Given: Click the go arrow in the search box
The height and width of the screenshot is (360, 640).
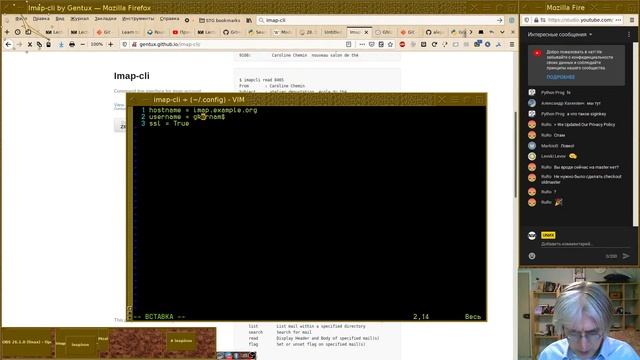Looking at the screenshot, I should pos(499,20).
